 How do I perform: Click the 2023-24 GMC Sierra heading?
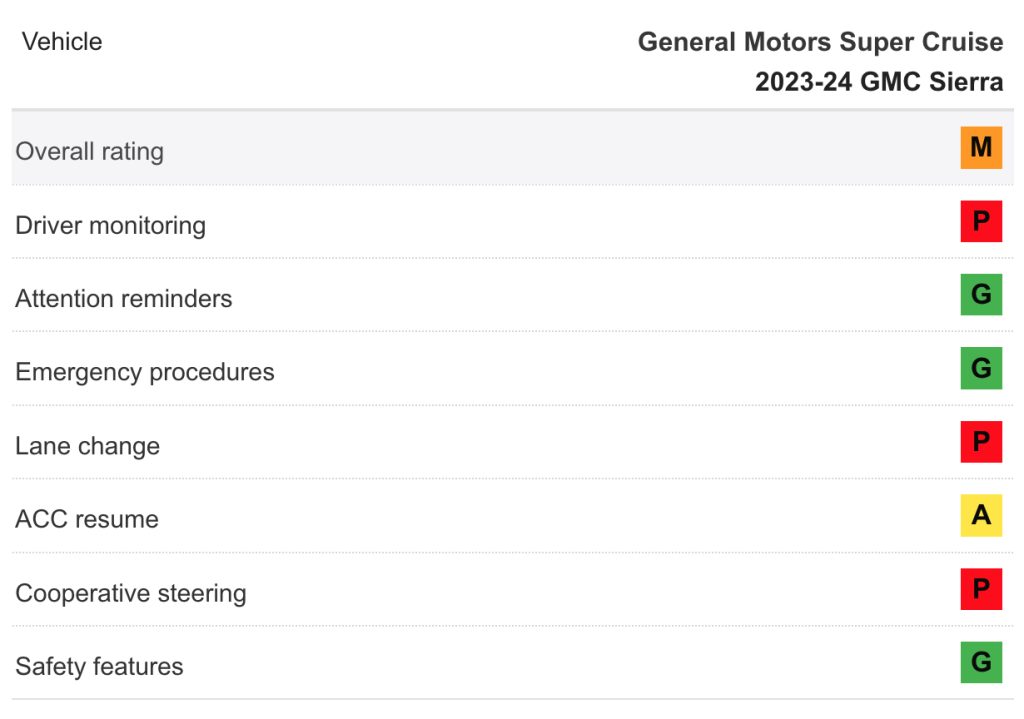(x=879, y=82)
